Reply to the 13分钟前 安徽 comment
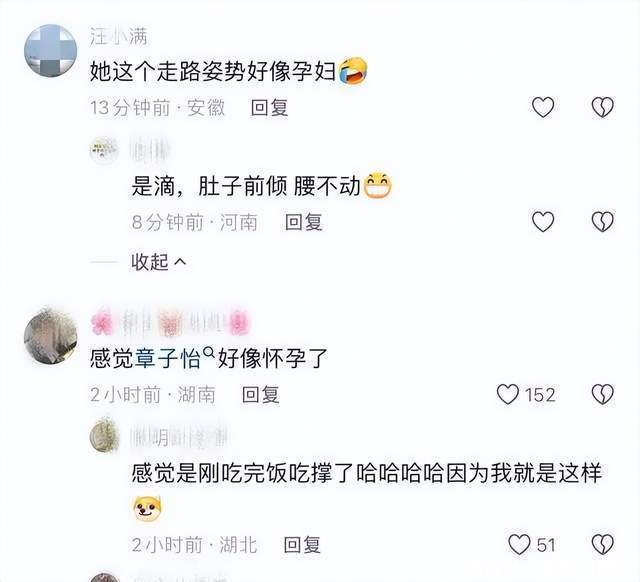 click(269, 108)
